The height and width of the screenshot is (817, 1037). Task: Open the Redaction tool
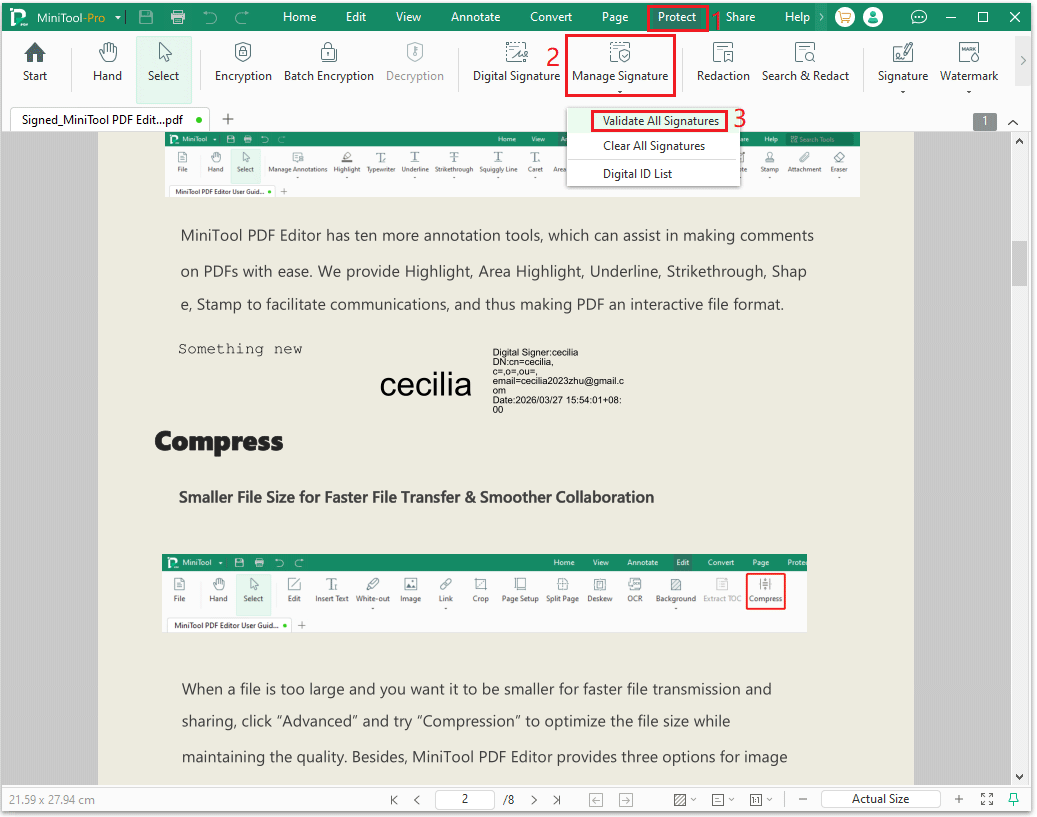point(722,65)
